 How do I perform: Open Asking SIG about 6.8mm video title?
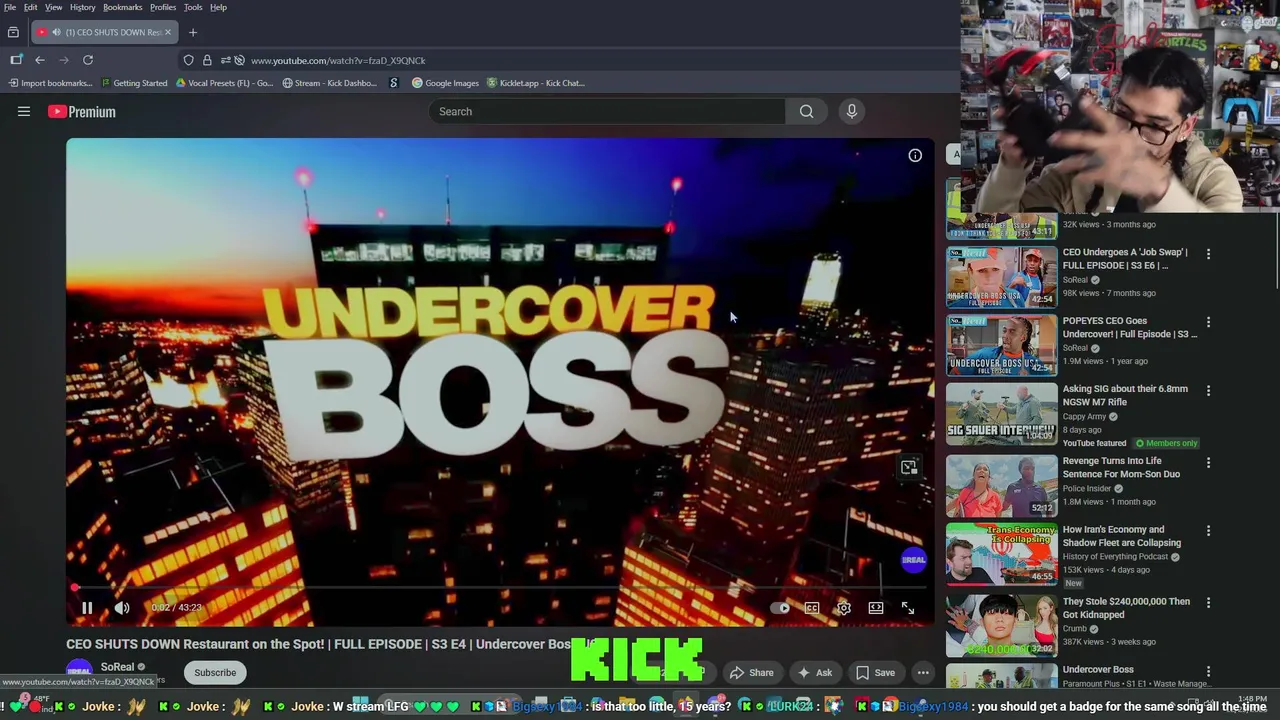pyautogui.click(x=1125, y=395)
